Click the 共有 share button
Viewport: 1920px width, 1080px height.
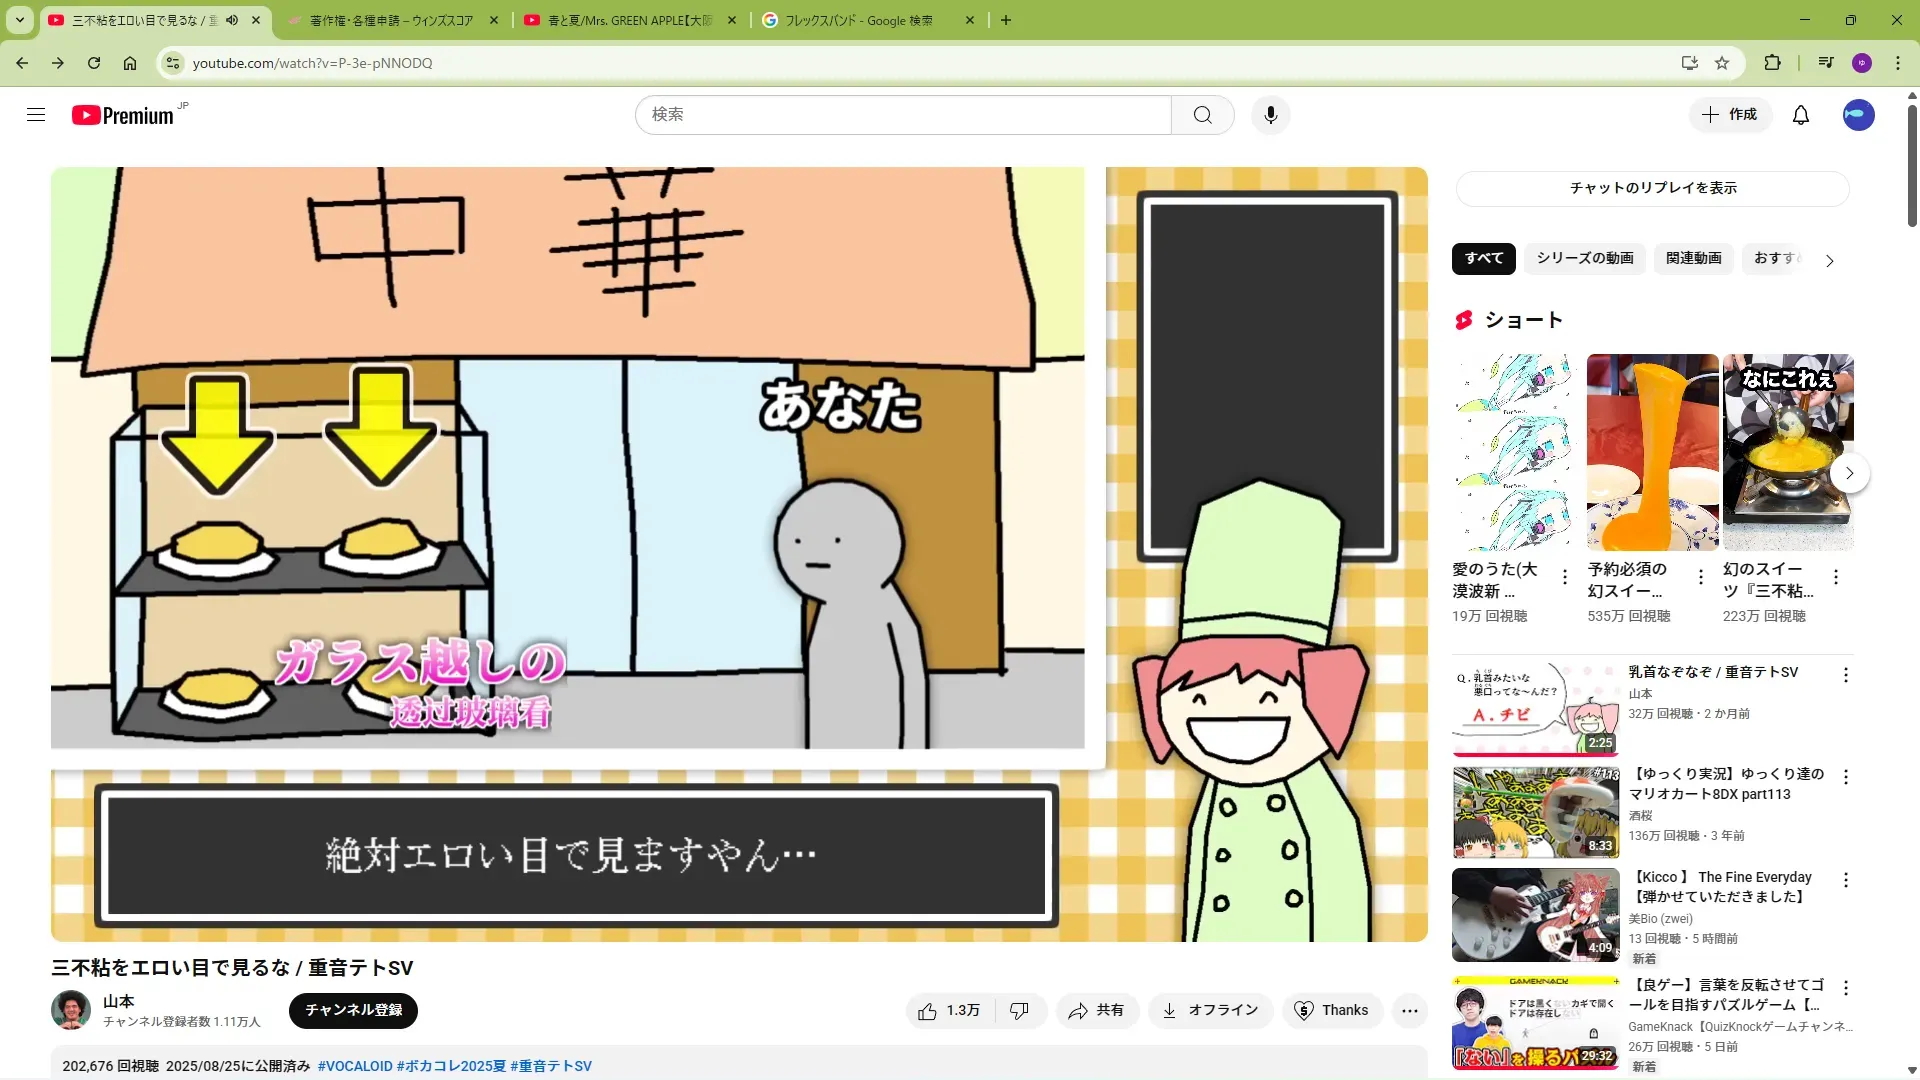(x=1096, y=1011)
